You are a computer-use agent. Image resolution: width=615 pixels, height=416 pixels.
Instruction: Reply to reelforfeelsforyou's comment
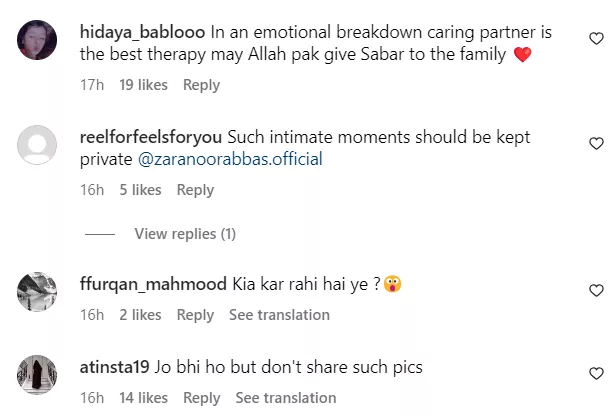pos(195,190)
